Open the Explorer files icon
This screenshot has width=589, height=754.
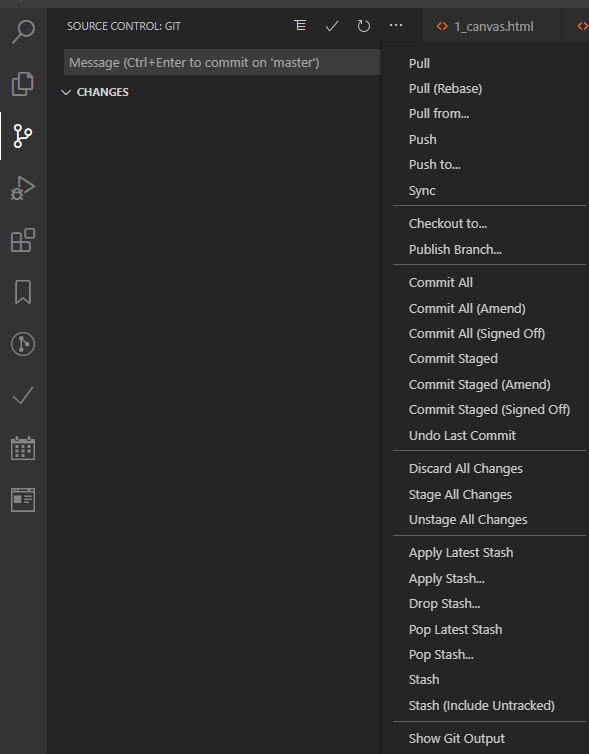point(23,84)
